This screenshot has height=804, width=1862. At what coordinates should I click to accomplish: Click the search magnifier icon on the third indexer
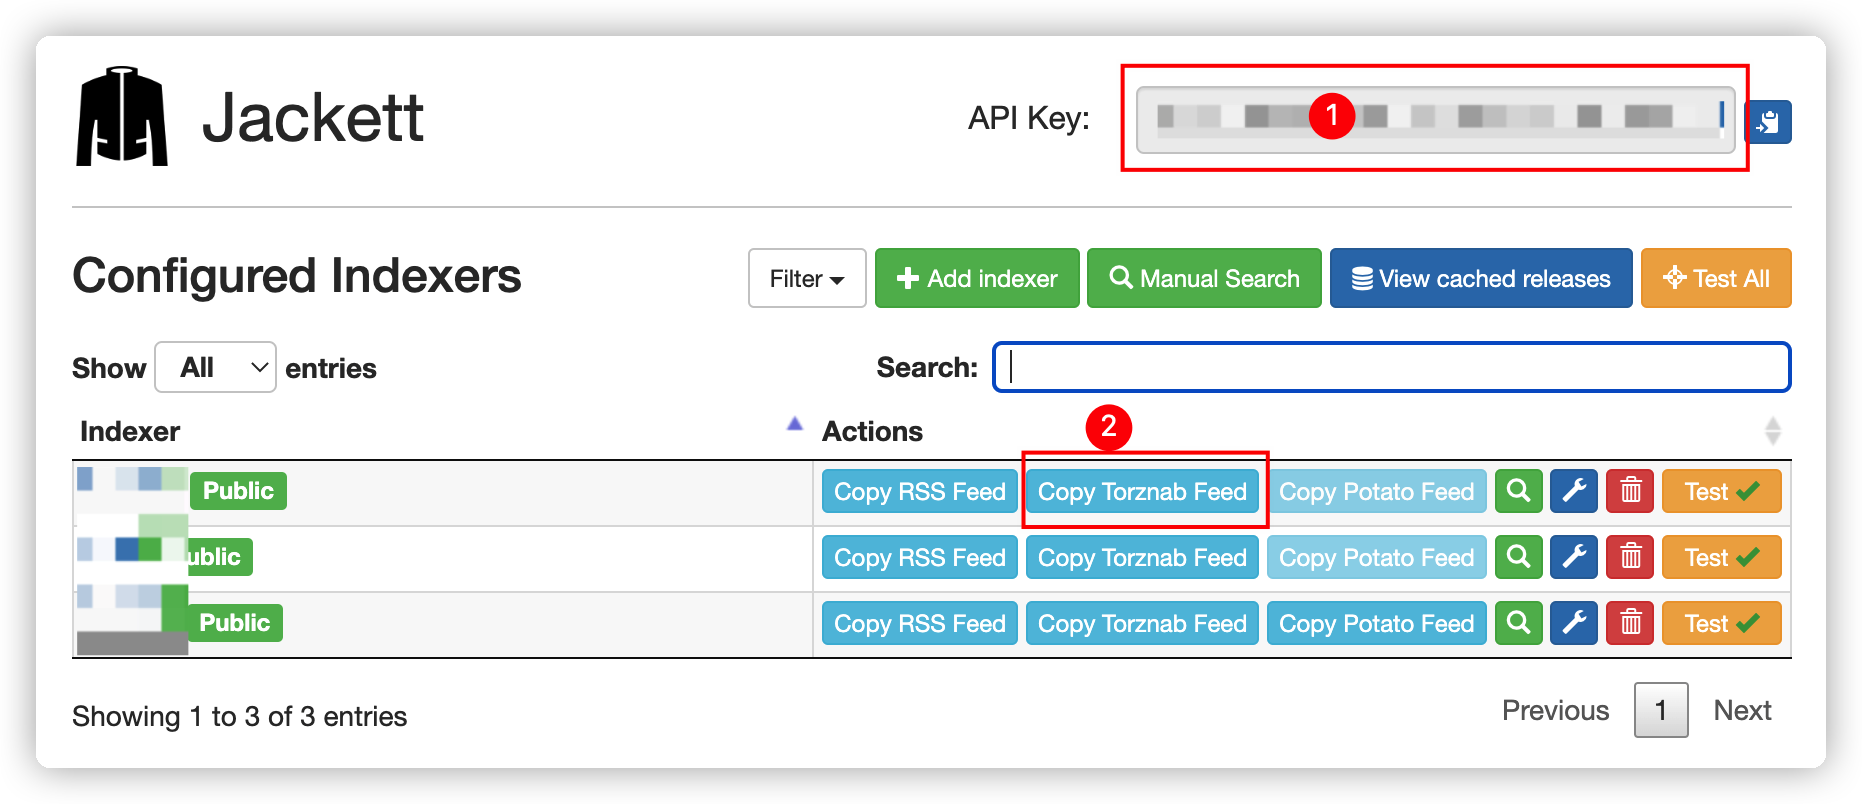click(x=1518, y=623)
